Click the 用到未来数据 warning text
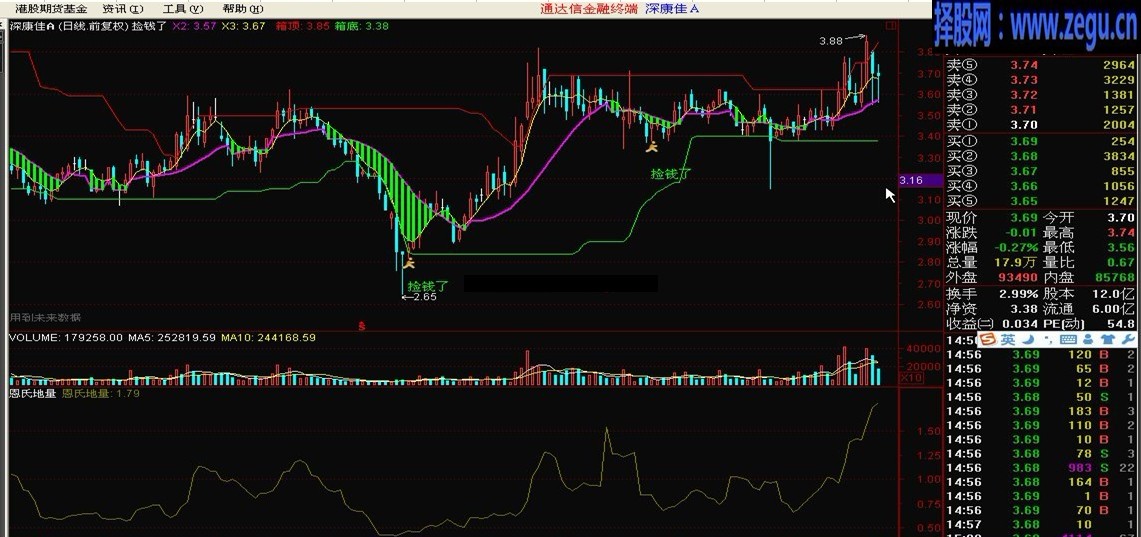Image resolution: width=1141 pixels, height=537 pixels. click(x=45, y=317)
